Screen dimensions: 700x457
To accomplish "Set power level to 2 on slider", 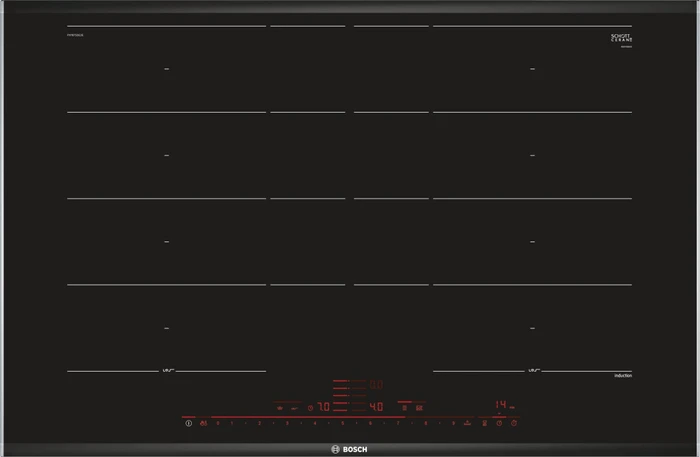I will coord(259,423).
